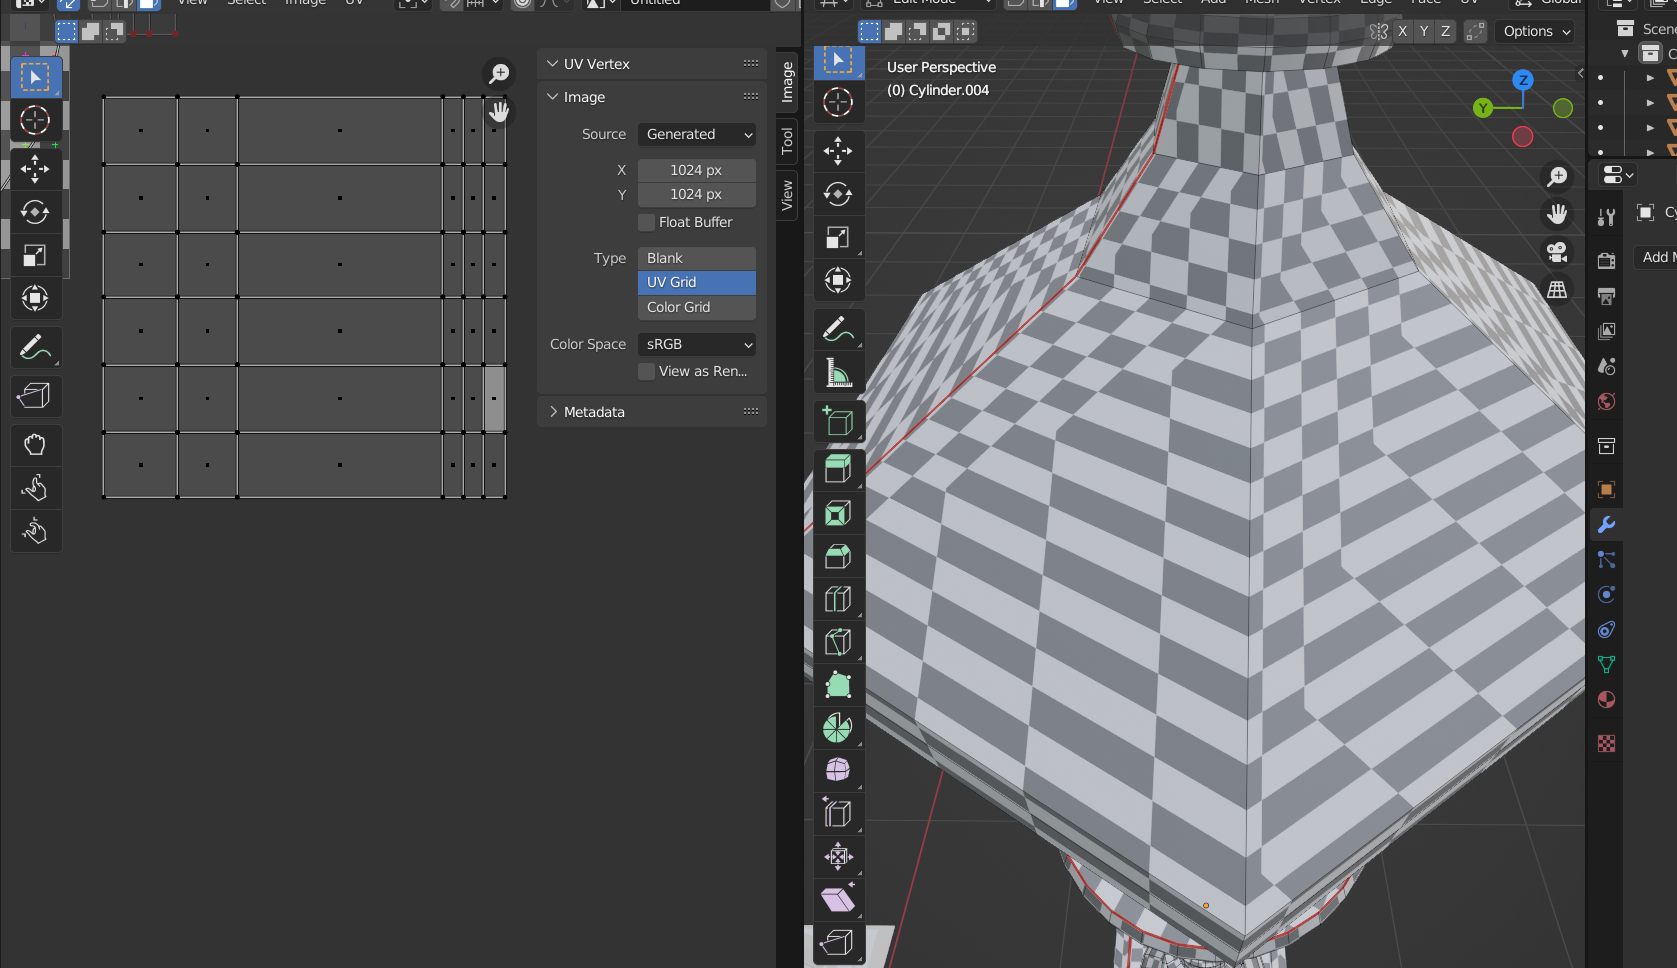Image resolution: width=1677 pixels, height=968 pixels.
Task: Open the Object Data properties tab
Action: pyautogui.click(x=1606, y=664)
